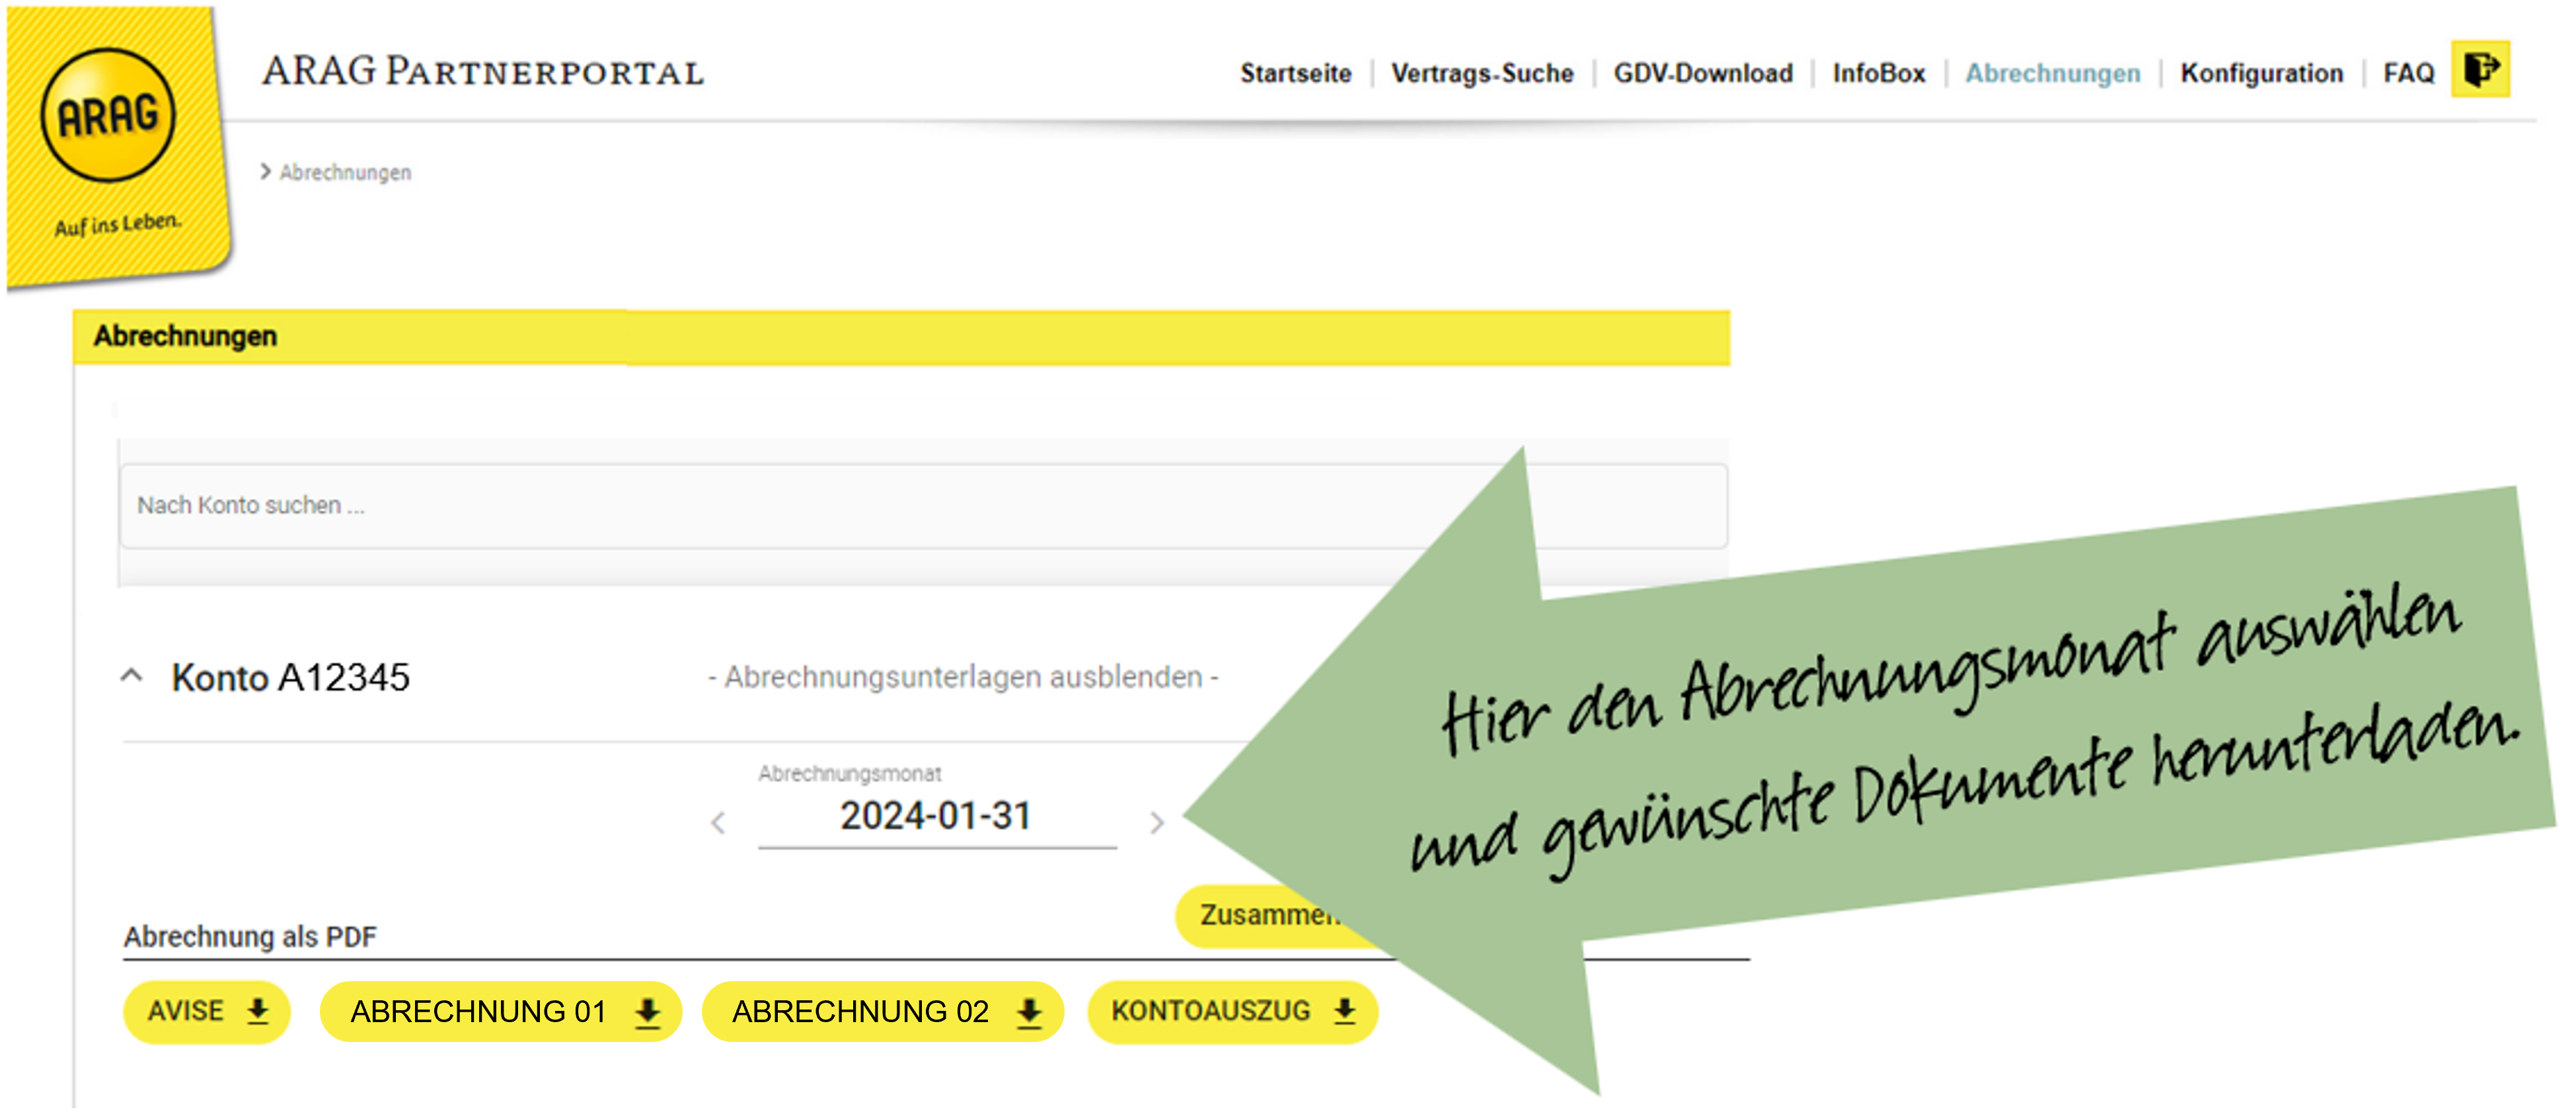
Task: Open the Startseite menu item
Action: coord(1295,73)
